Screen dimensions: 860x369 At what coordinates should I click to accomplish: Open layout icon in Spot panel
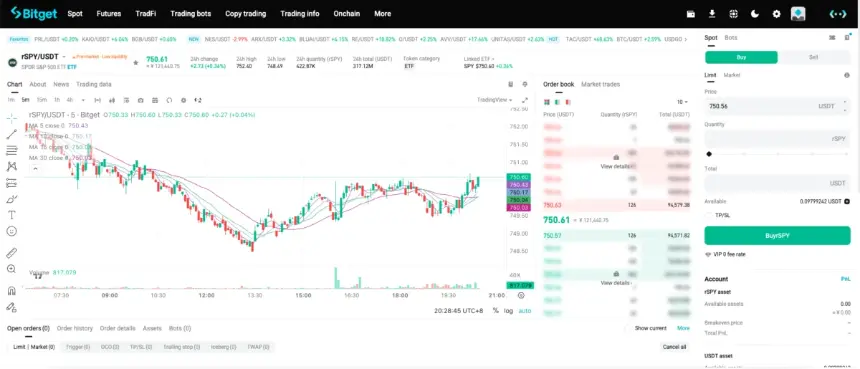833,38
